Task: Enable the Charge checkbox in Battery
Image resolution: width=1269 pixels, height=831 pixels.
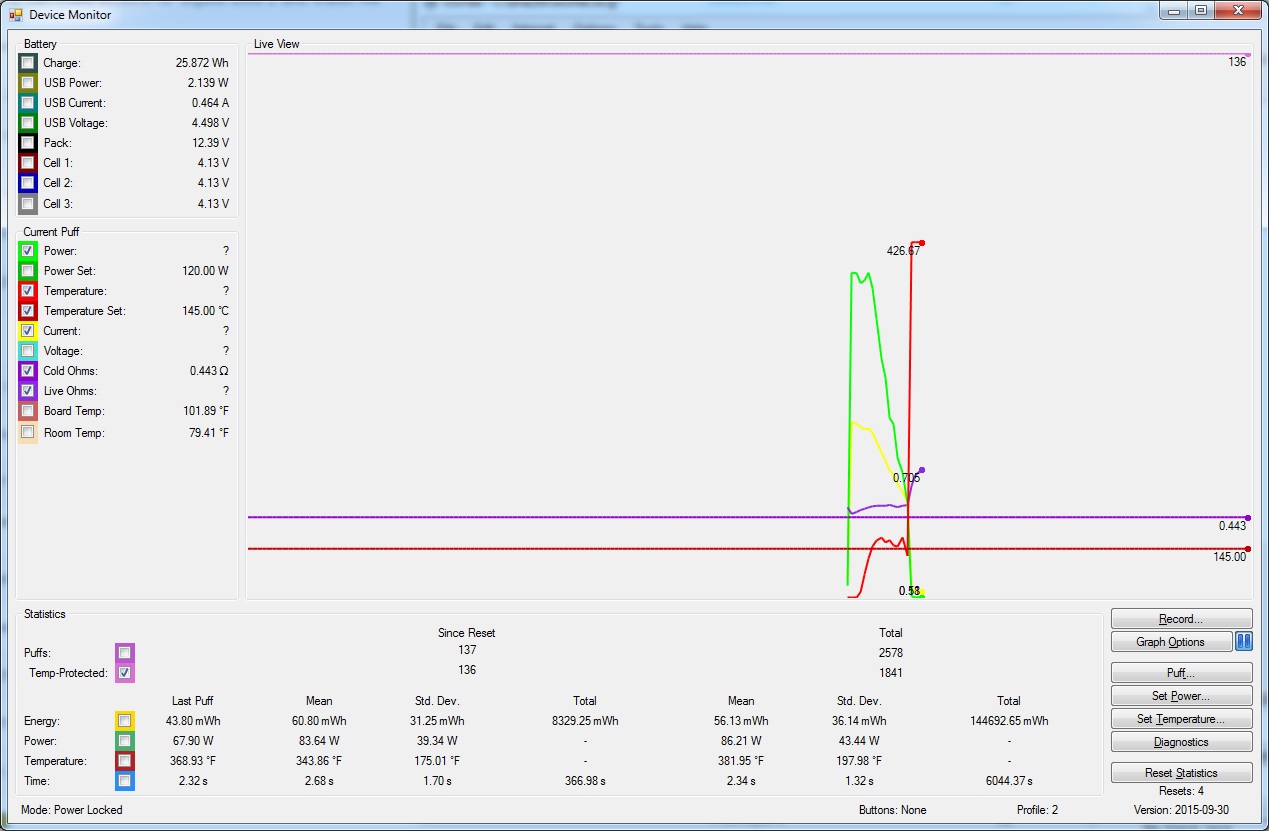Action: coord(27,63)
